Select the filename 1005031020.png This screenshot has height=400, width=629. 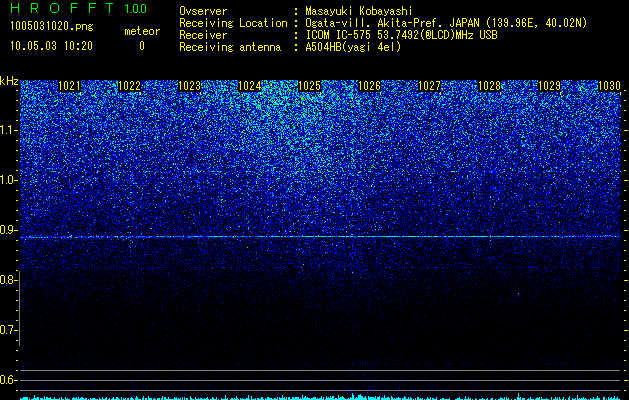[x=52, y=27]
